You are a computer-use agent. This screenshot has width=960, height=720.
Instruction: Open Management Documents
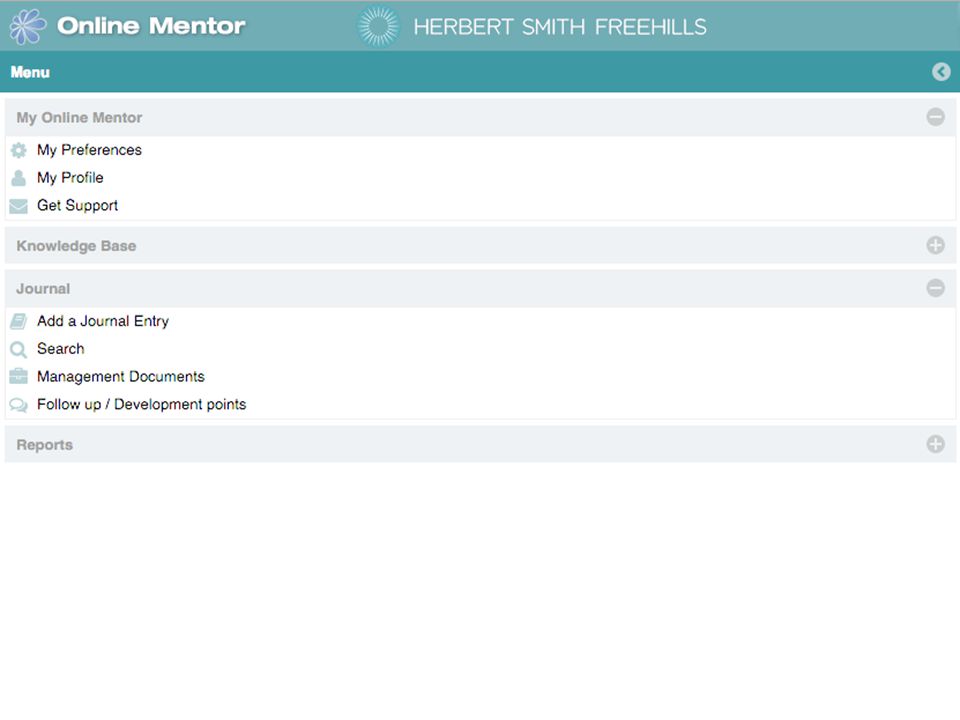pos(121,377)
